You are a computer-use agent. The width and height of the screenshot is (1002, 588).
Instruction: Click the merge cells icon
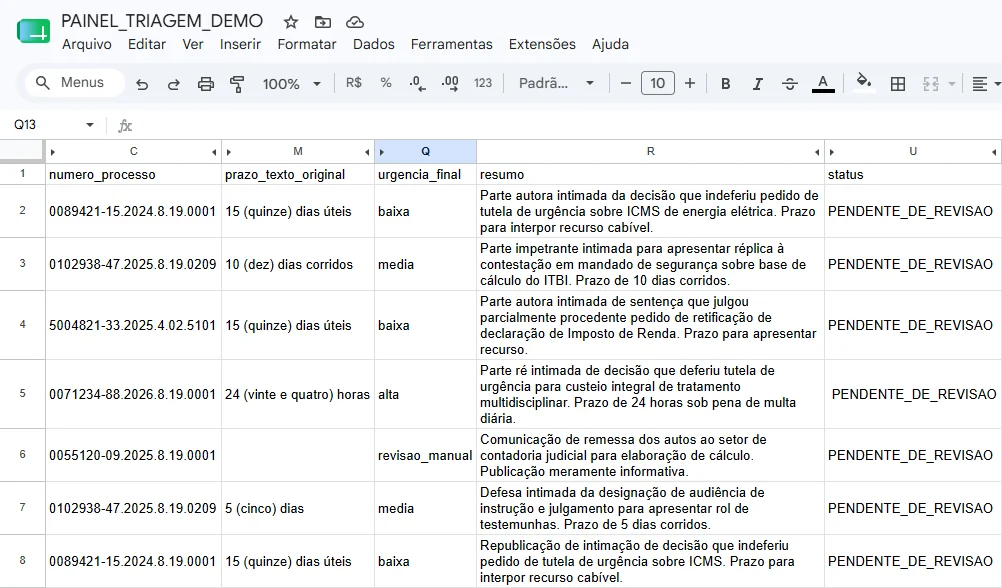tap(930, 84)
